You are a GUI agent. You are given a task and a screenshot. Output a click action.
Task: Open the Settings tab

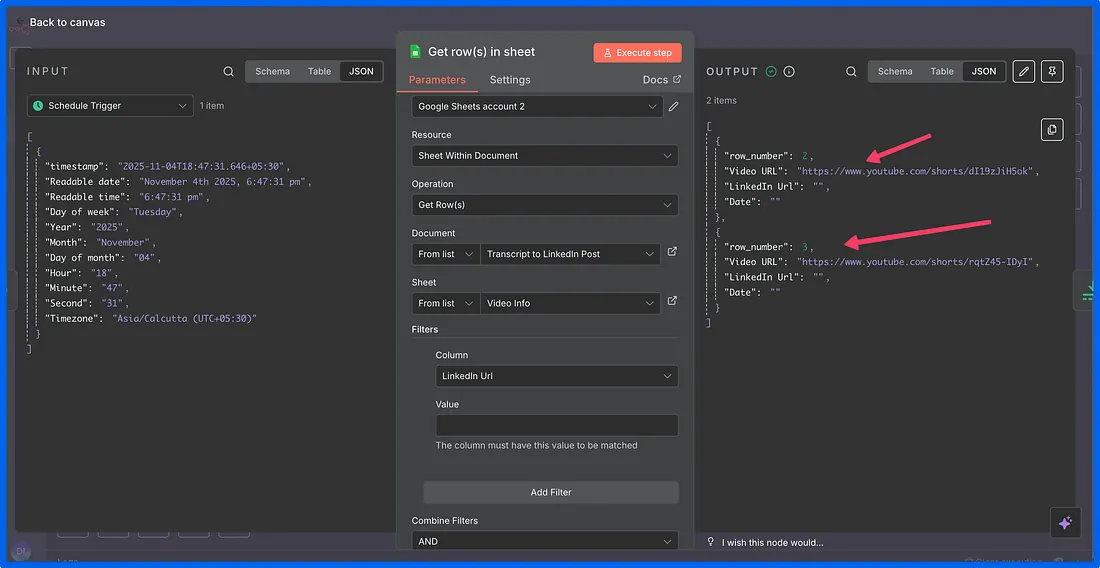[x=510, y=80]
